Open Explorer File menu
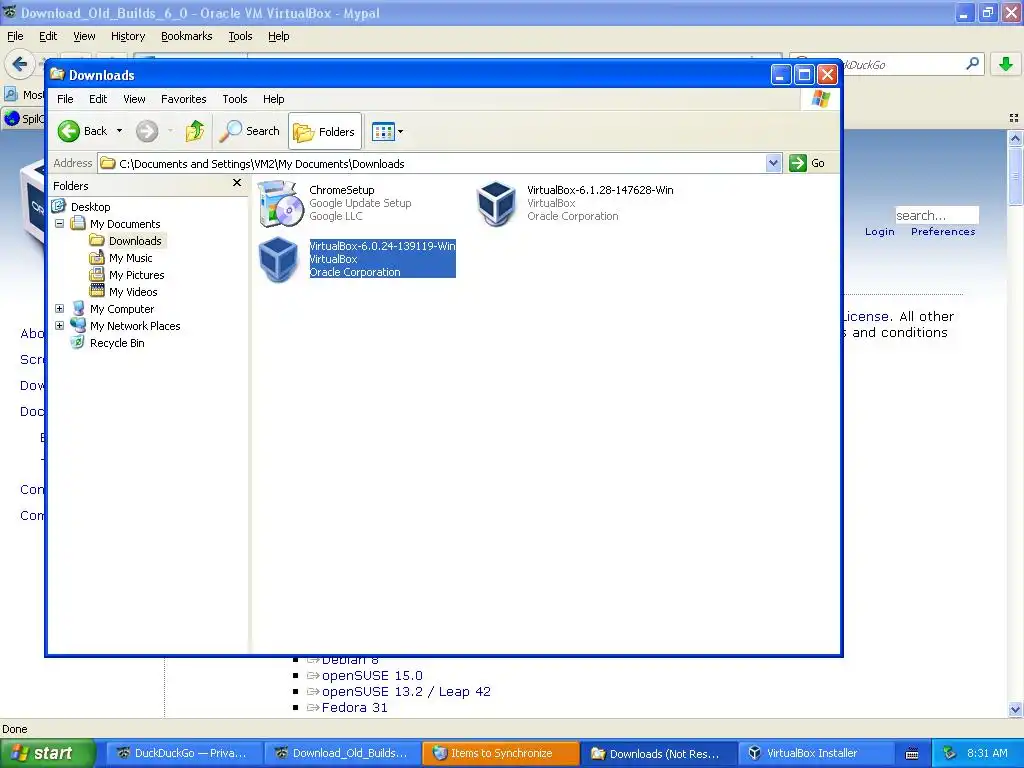Image resolution: width=1024 pixels, height=768 pixels. [65, 99]
